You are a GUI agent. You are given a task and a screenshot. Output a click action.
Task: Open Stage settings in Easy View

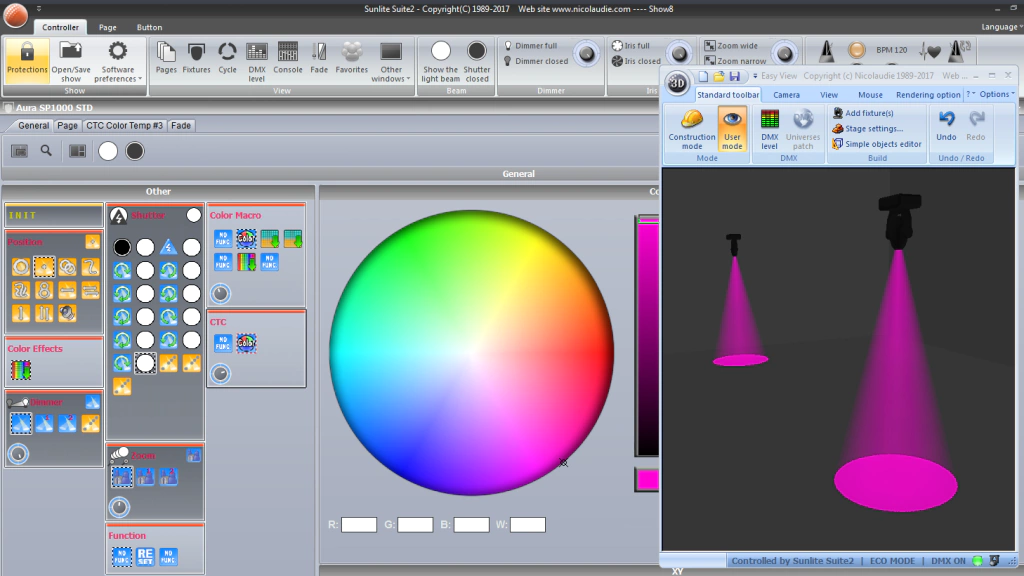click(867, 129)
